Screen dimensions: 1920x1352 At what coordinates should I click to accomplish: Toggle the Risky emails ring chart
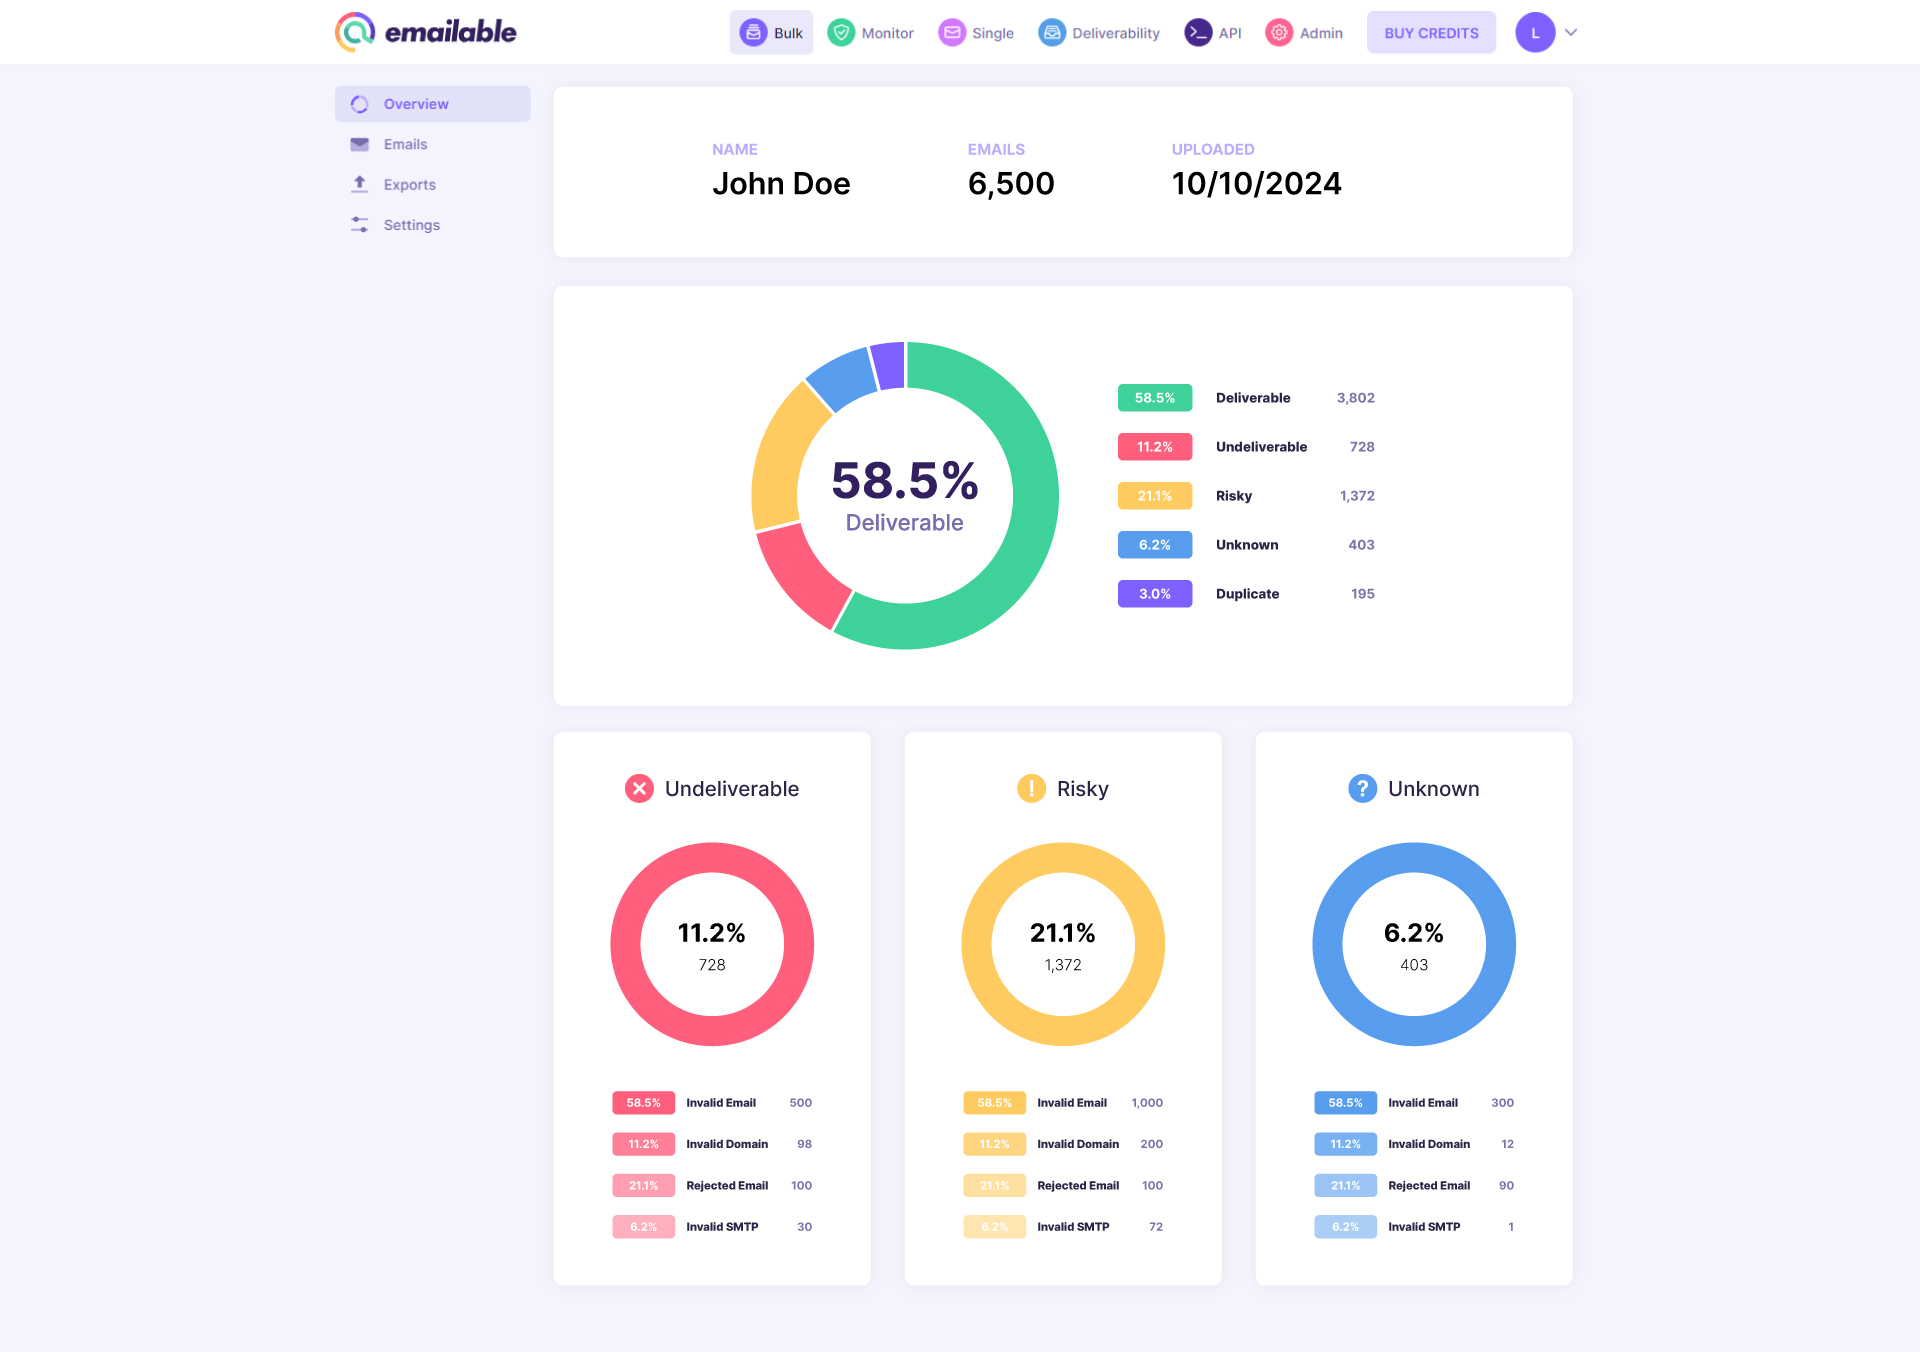pyautogui.click(x=1062, y=944)
